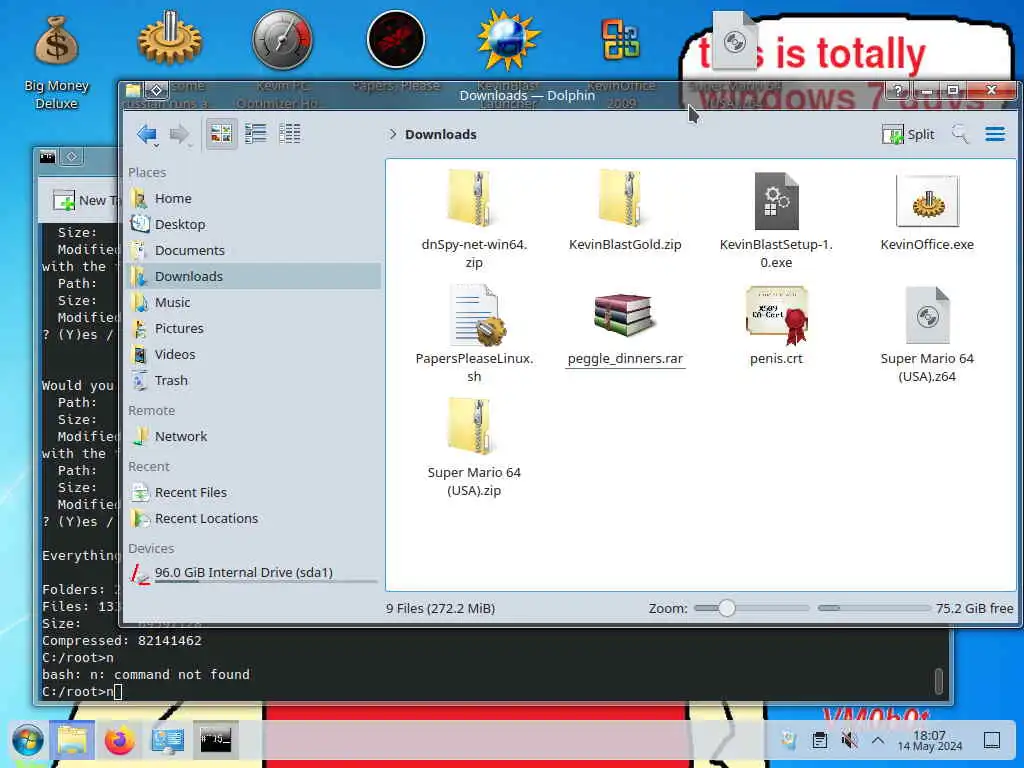This screenshot has height=768, width=1024.
Task: Open the search magnifier in Dolphin
Action: 960,134
